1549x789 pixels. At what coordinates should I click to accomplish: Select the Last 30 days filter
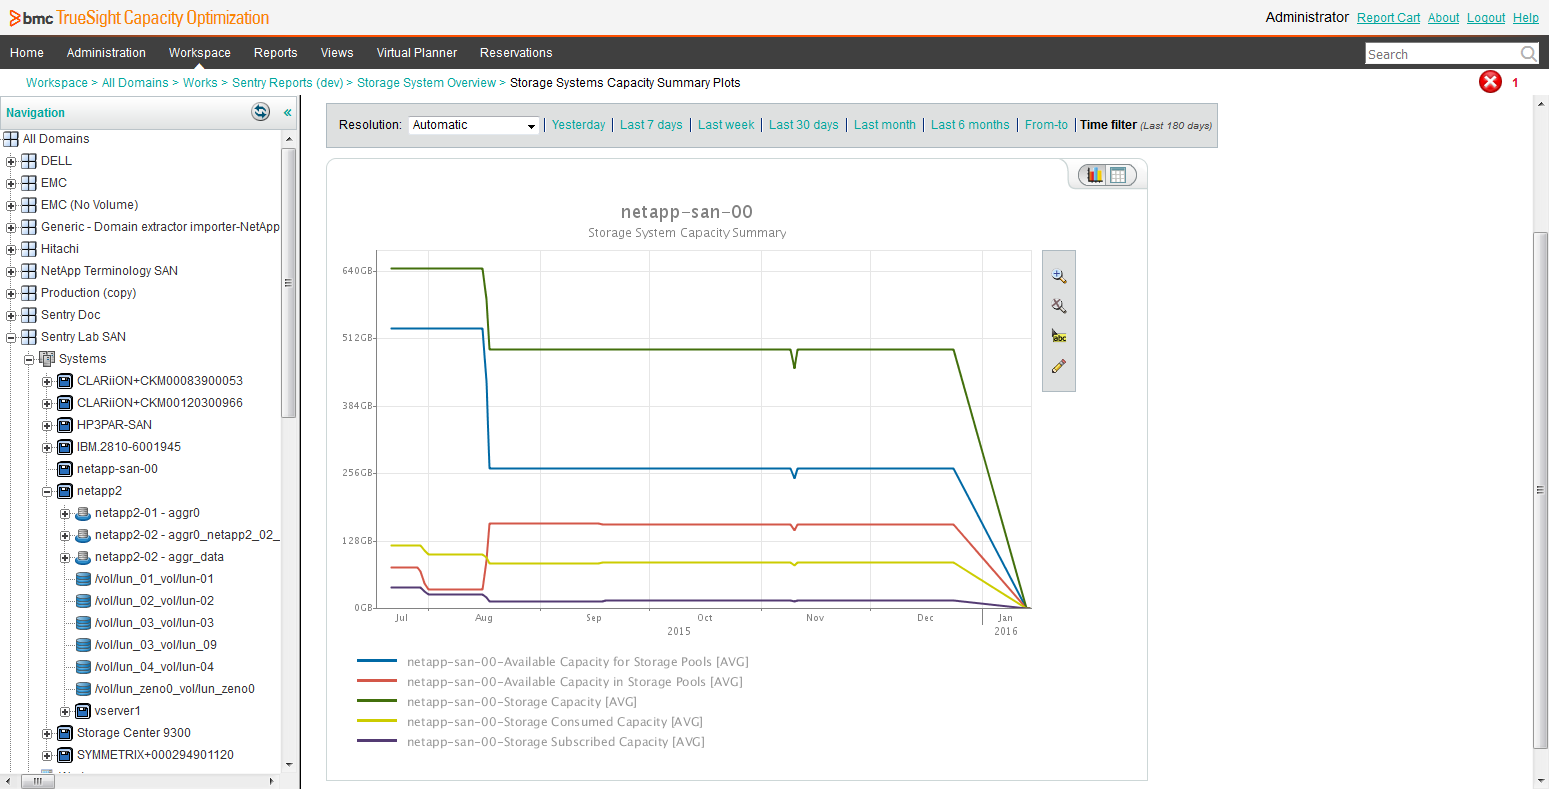804,125
